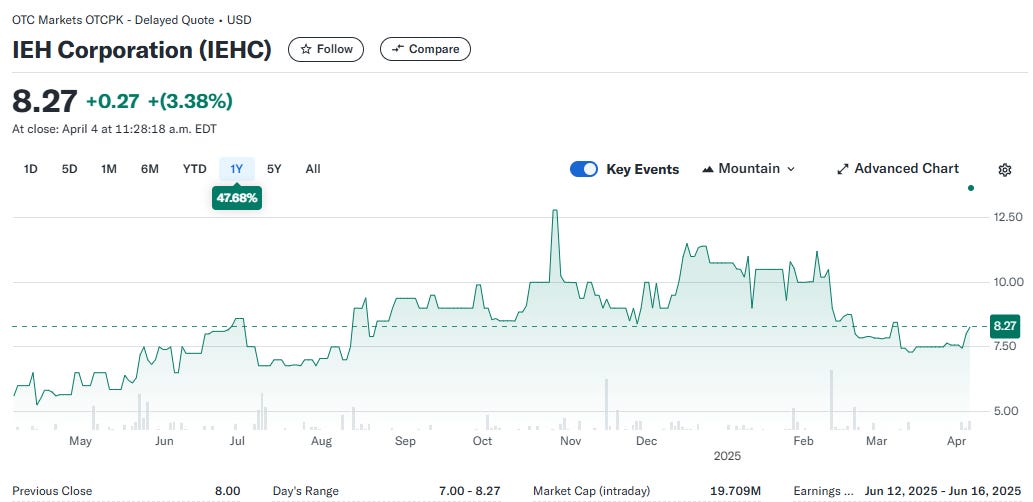Image resolution: width=1033 pixels, height=502 pixels.
Task: Switch chart to 6M range
Action: point(150,169)
